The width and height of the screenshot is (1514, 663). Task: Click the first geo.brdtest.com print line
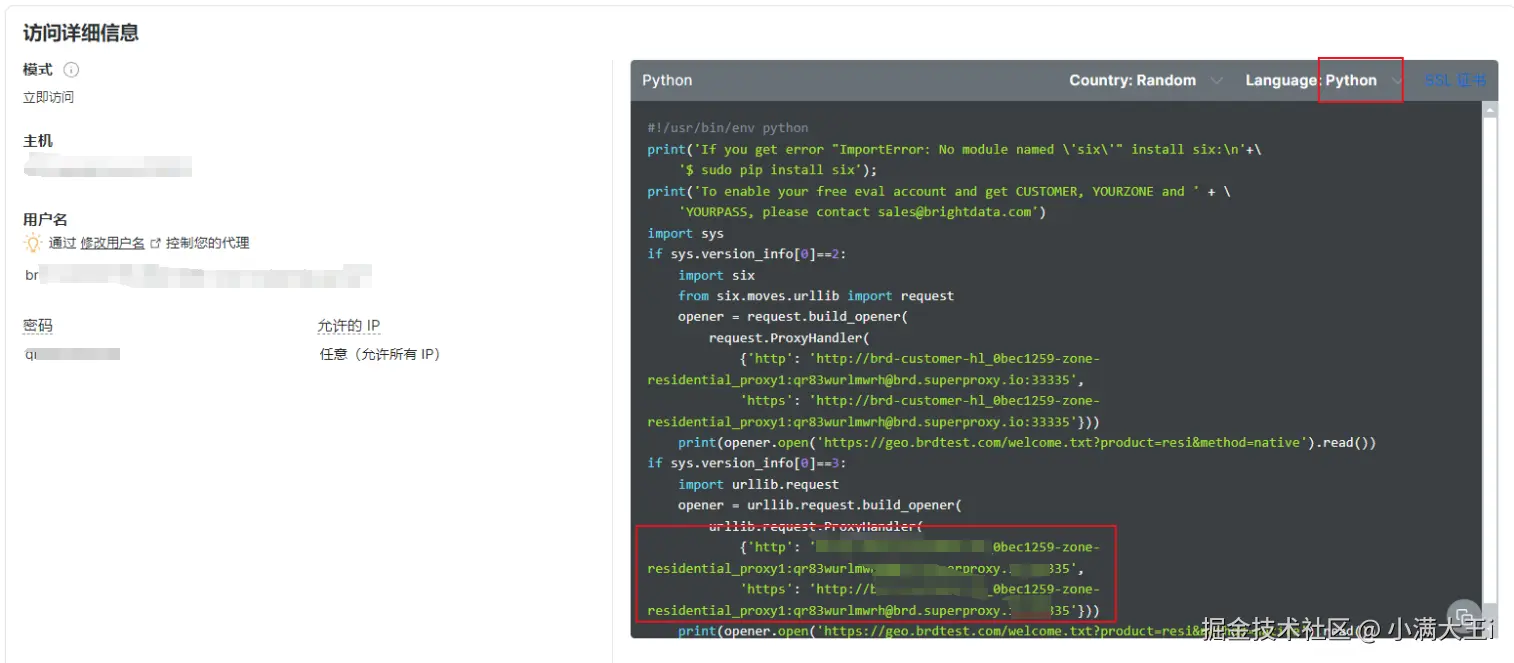(x=1027, y=442)
